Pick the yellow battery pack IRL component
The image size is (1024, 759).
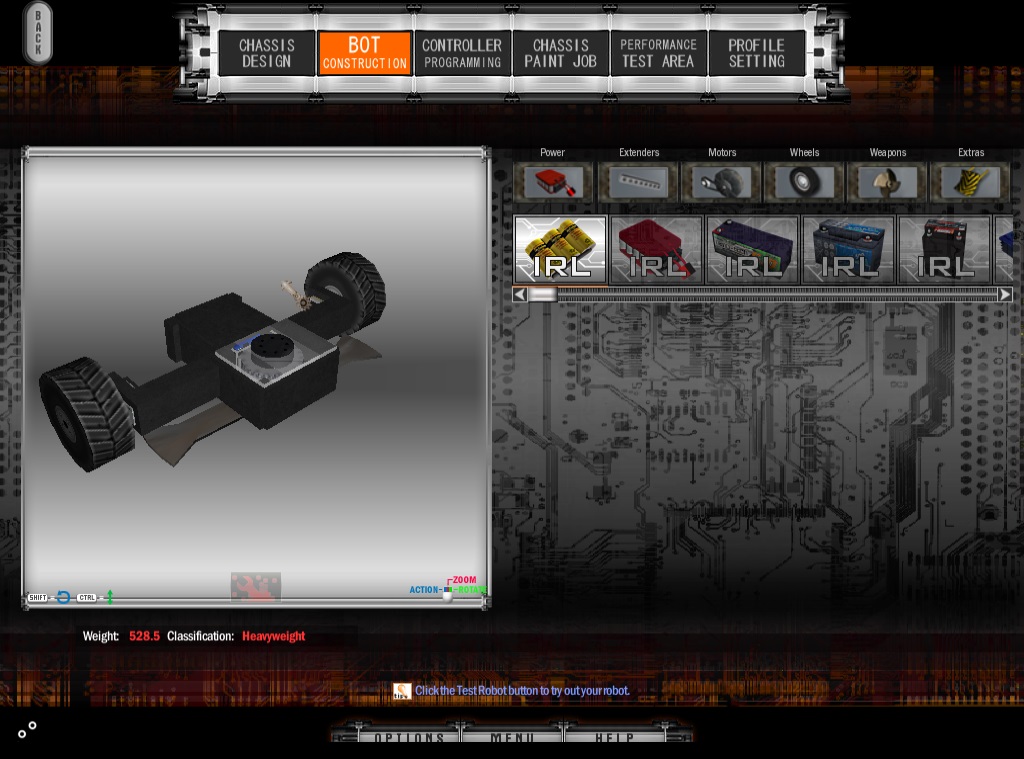(560, 250)
